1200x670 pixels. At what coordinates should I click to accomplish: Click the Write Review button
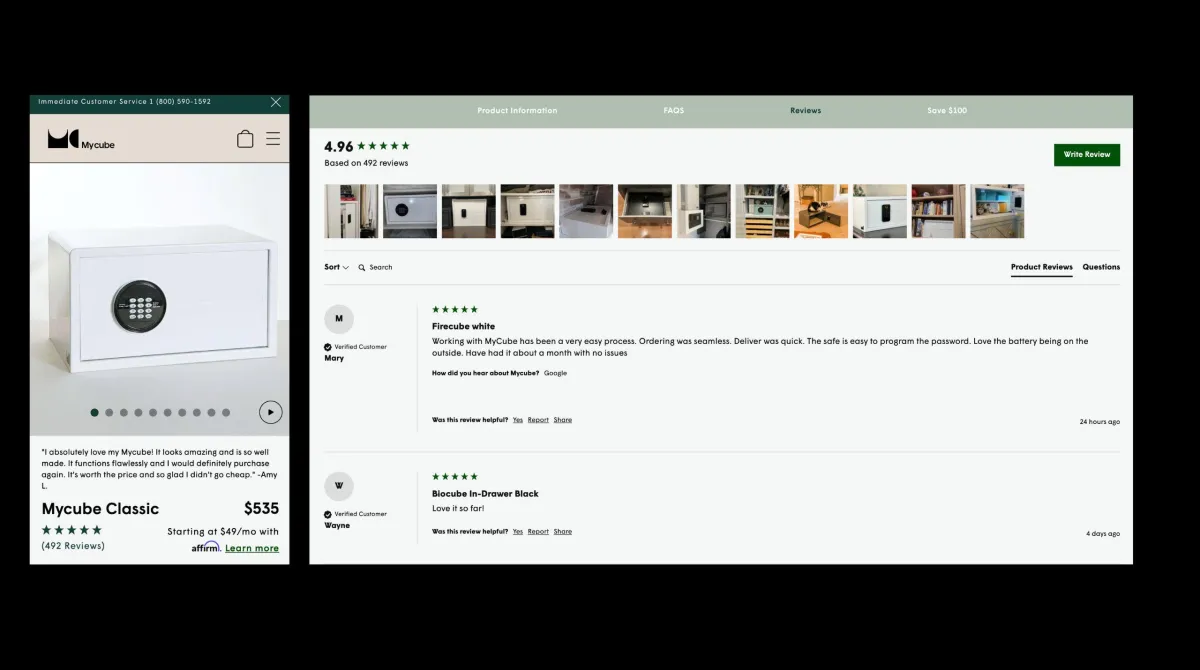(1087, 155)
